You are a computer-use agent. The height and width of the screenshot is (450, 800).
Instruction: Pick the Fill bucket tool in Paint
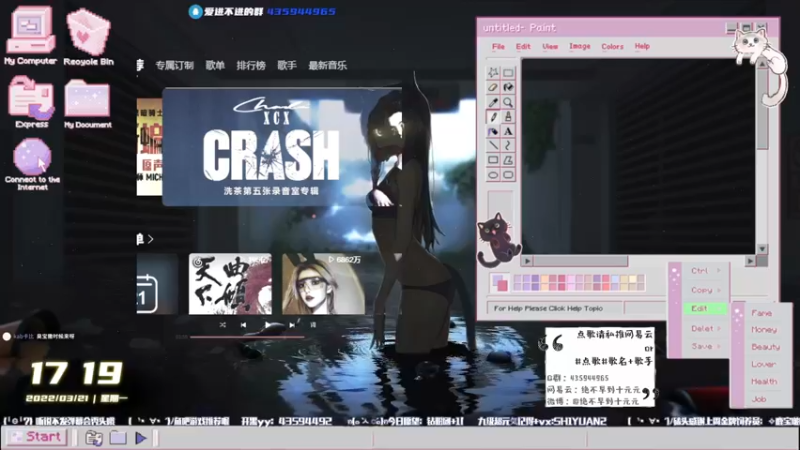508,87
